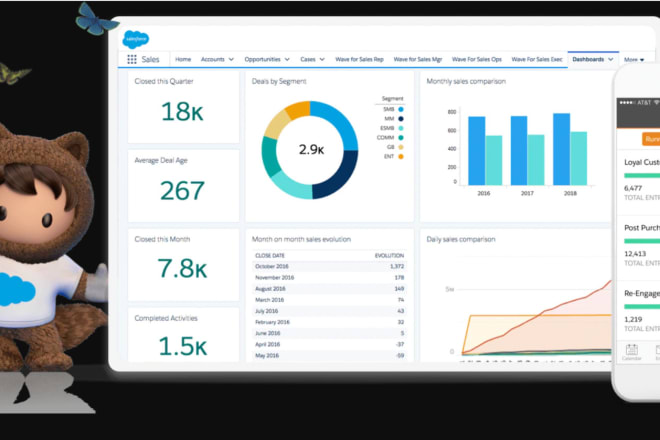Tap the 1,219 total entries value
Viewport: 660px width, 440px height.
click(633, 319)
